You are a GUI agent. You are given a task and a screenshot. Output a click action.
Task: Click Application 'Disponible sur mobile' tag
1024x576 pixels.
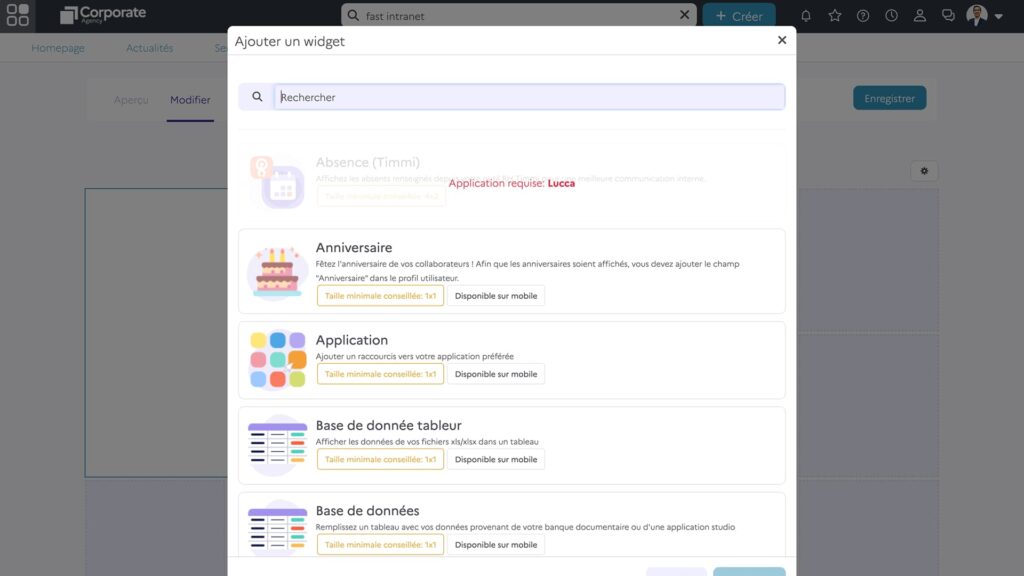(496, 374)
